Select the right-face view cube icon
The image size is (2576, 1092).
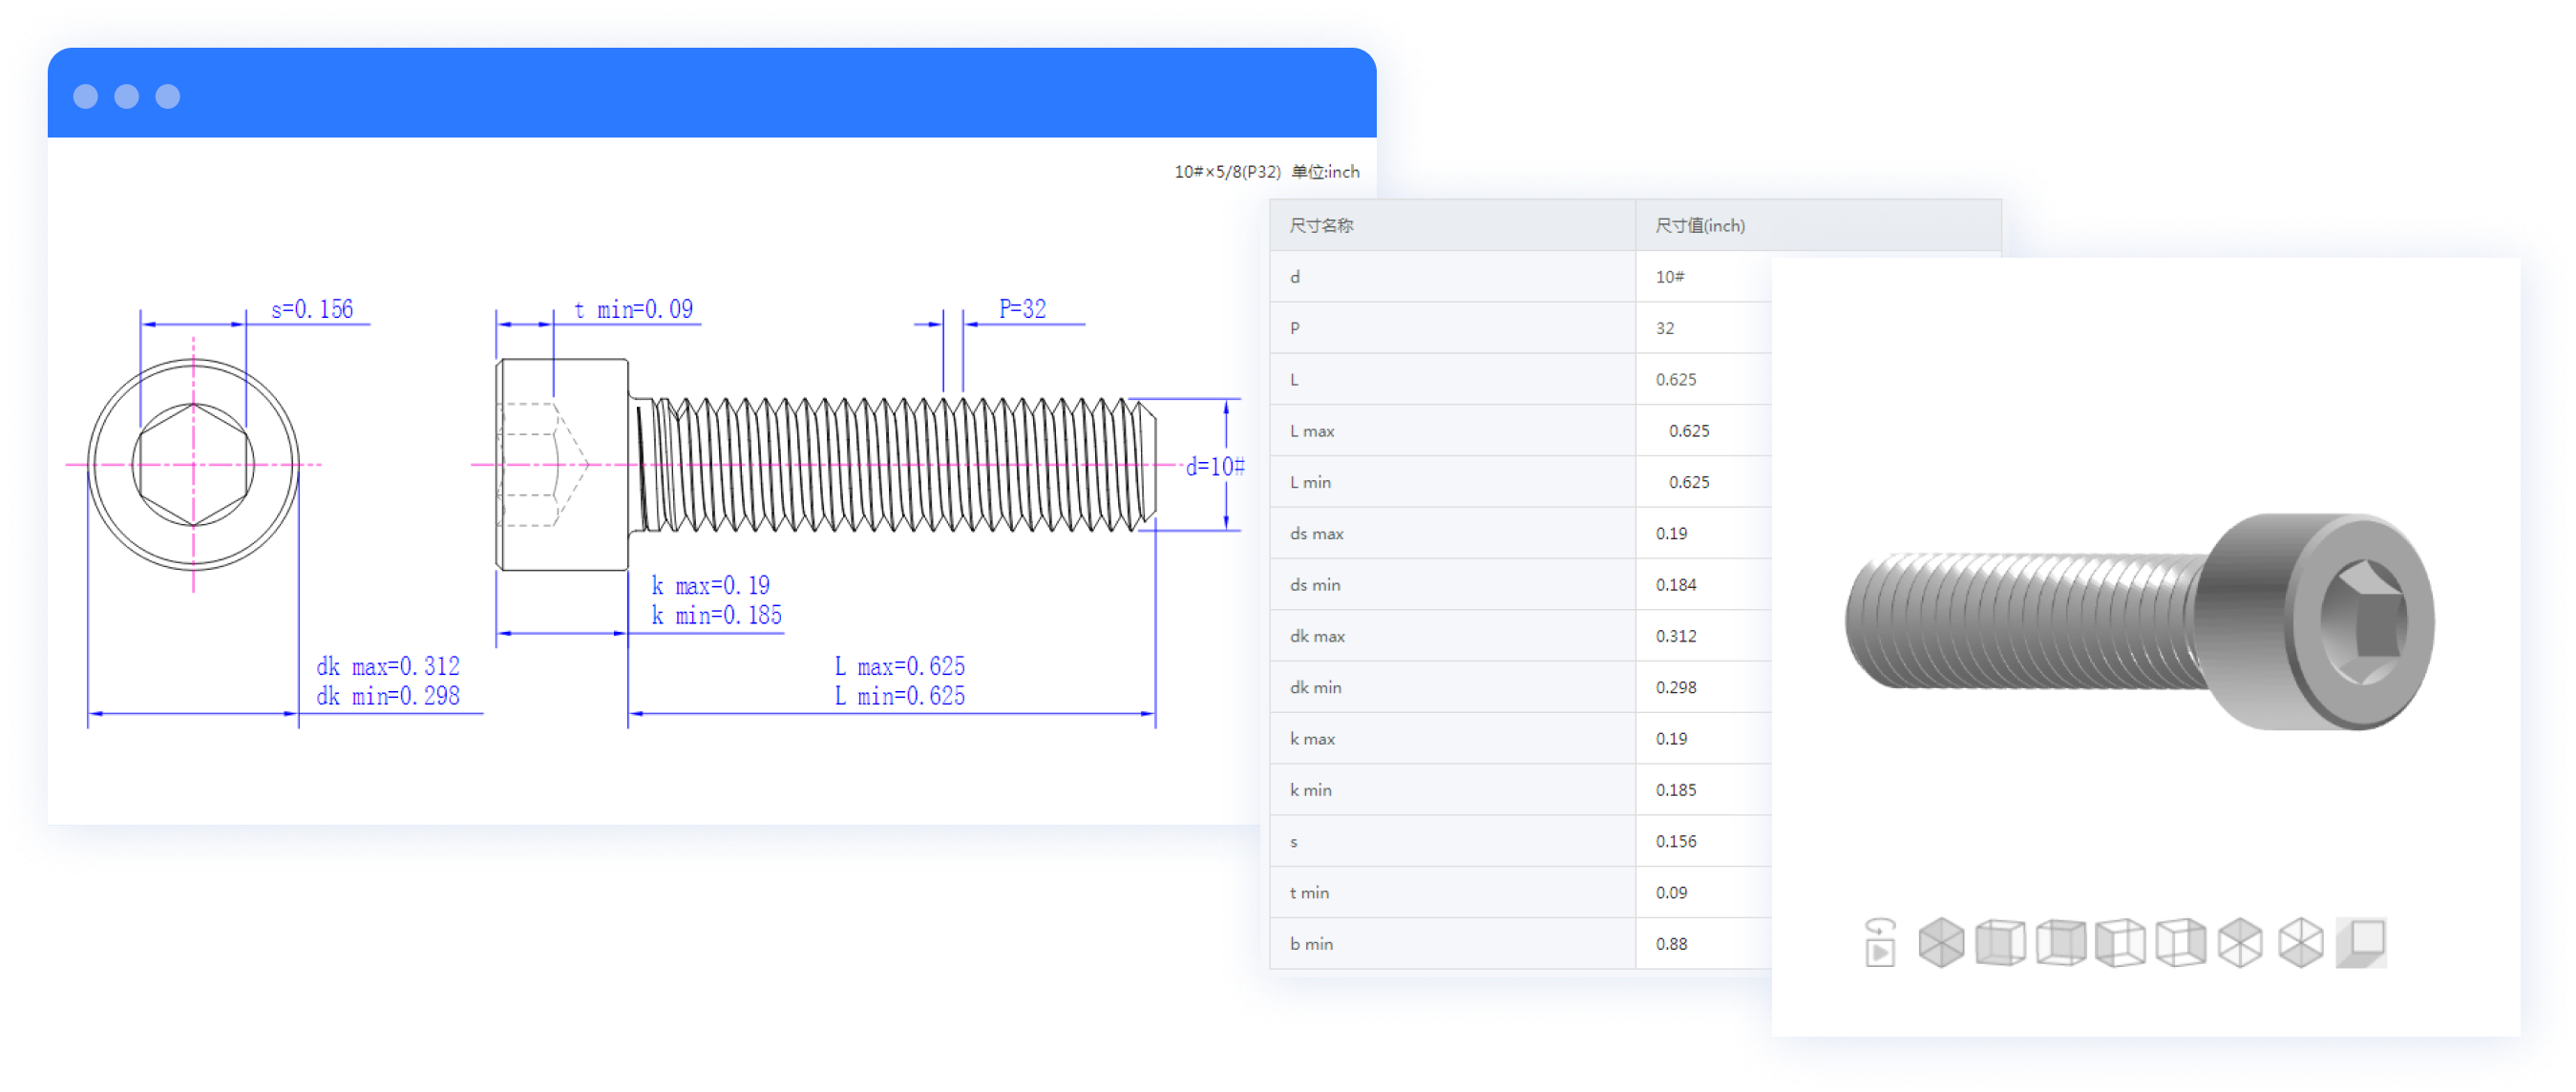(x=2180, y=943)
